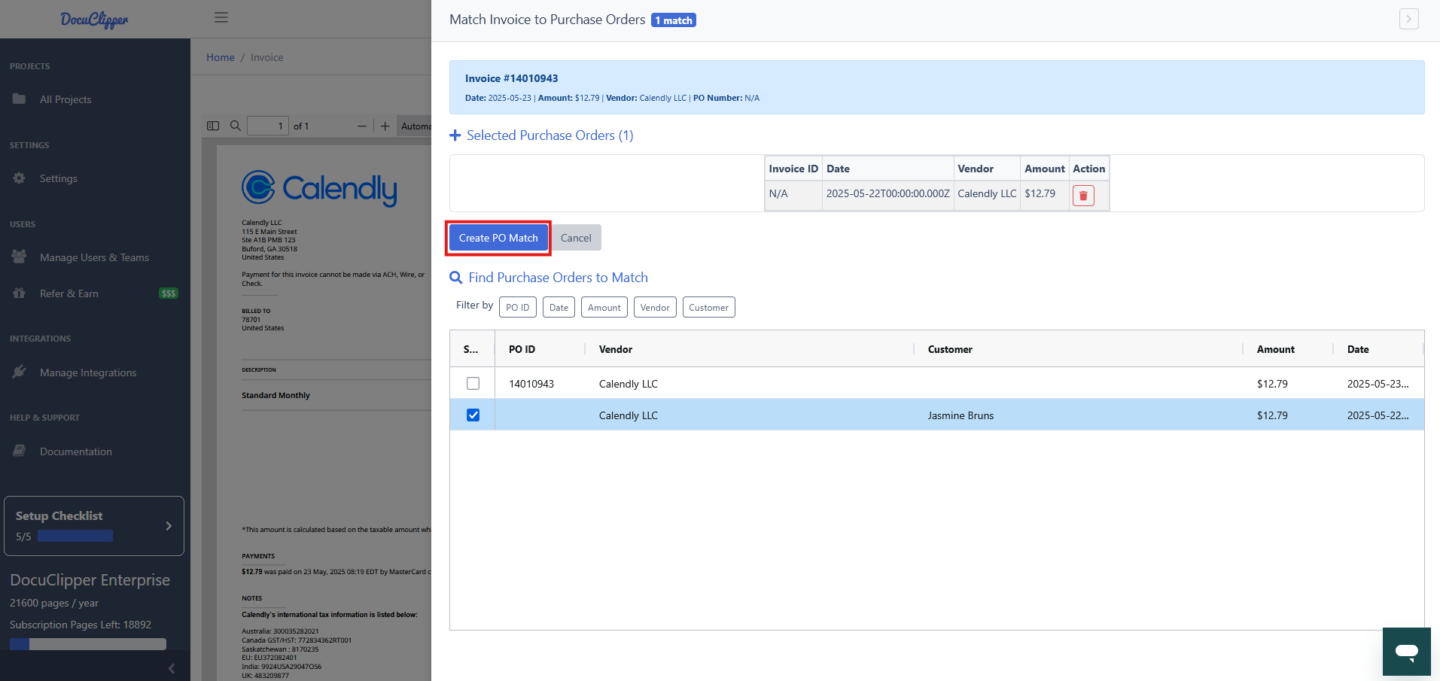Click the Refer & Earn gift icon

pos(19,293)
